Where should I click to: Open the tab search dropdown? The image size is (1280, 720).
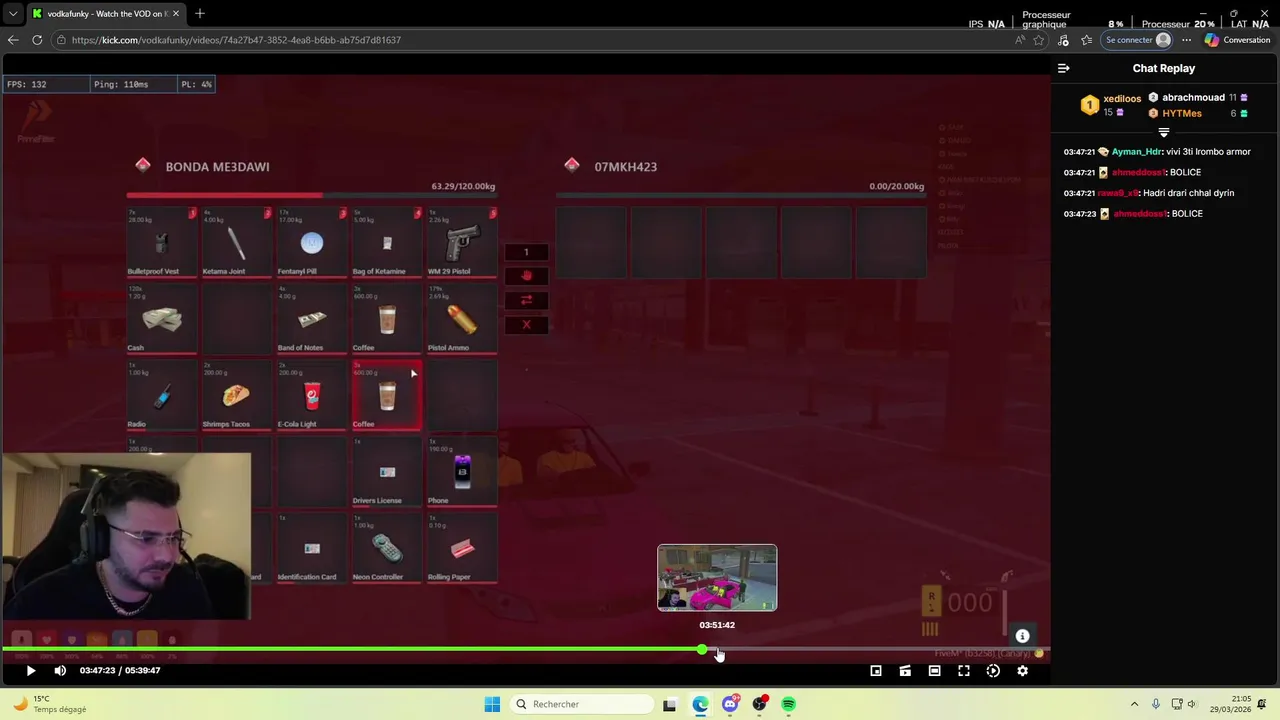[x=12, y=14]
